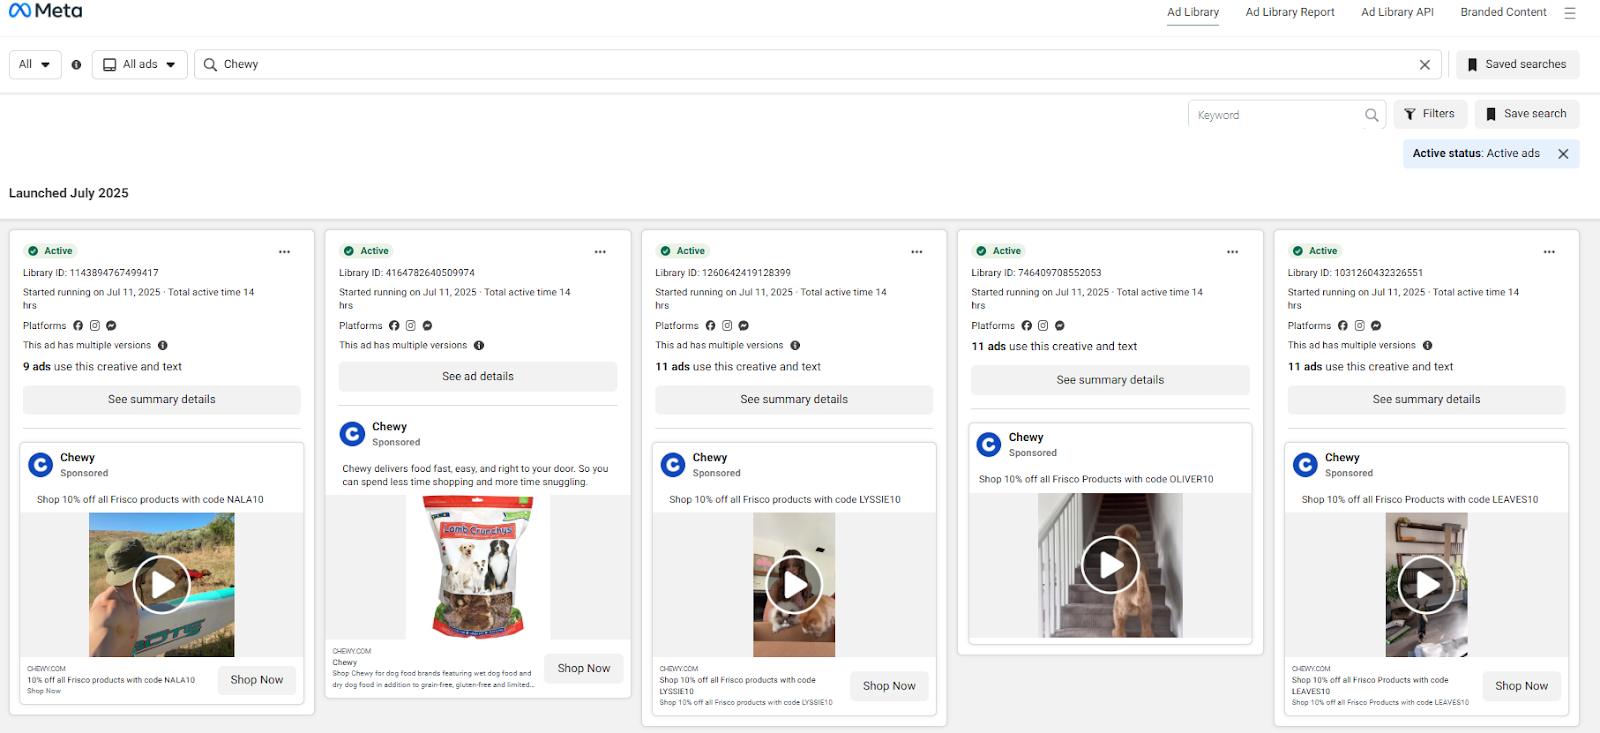The width and height of the screenshot is (1600, 733).
Task: Play the NALA10 ad video
Action: pyautogui.click(x=162, y=584)
